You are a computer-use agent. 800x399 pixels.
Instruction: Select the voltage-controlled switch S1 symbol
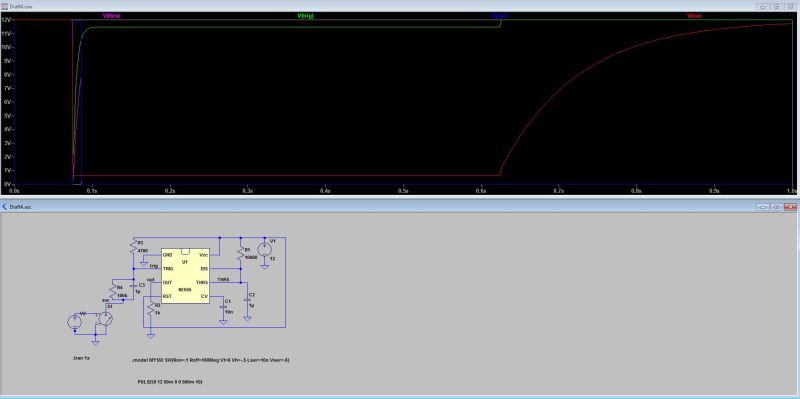point(105,319)
